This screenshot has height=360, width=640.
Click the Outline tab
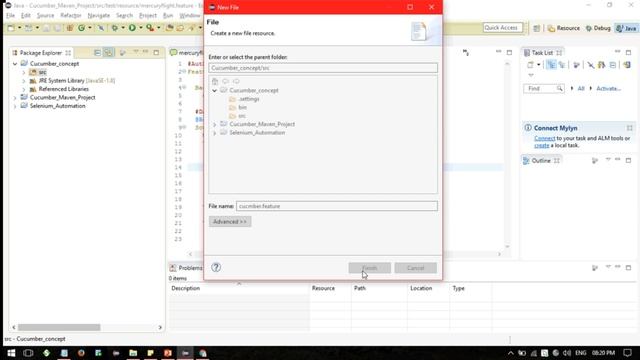[x=541, y=161]
